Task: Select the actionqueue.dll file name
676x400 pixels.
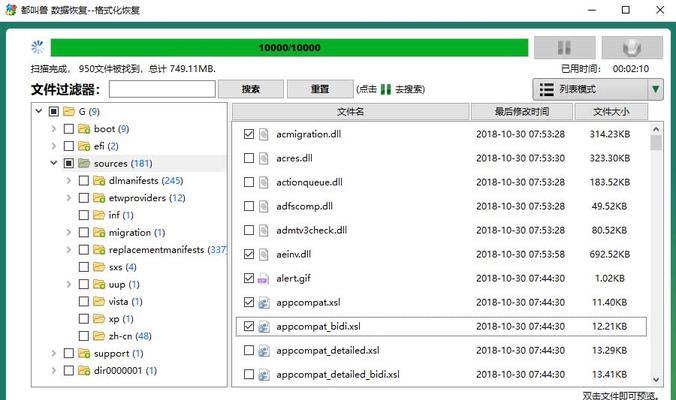Action: coord(309,182)
